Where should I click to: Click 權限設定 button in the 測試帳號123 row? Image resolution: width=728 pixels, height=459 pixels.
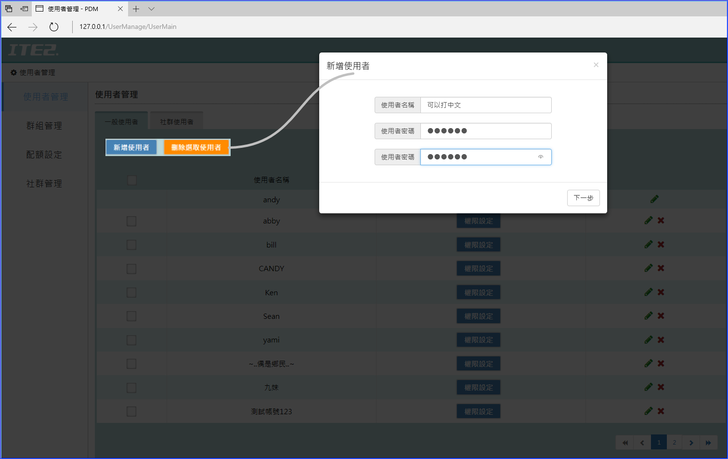pyautogui.click(x=478, y=411)
